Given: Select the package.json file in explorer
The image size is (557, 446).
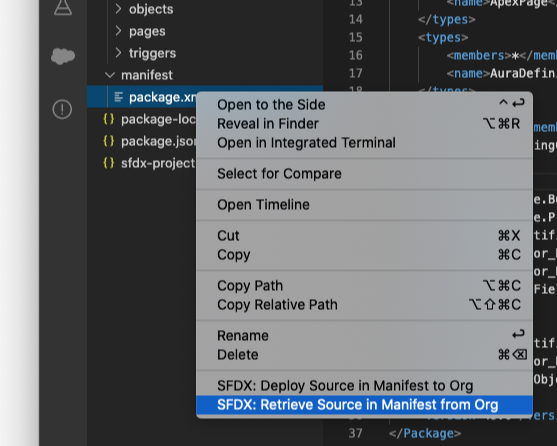Looking at the screenshot, I should [142, 141].
